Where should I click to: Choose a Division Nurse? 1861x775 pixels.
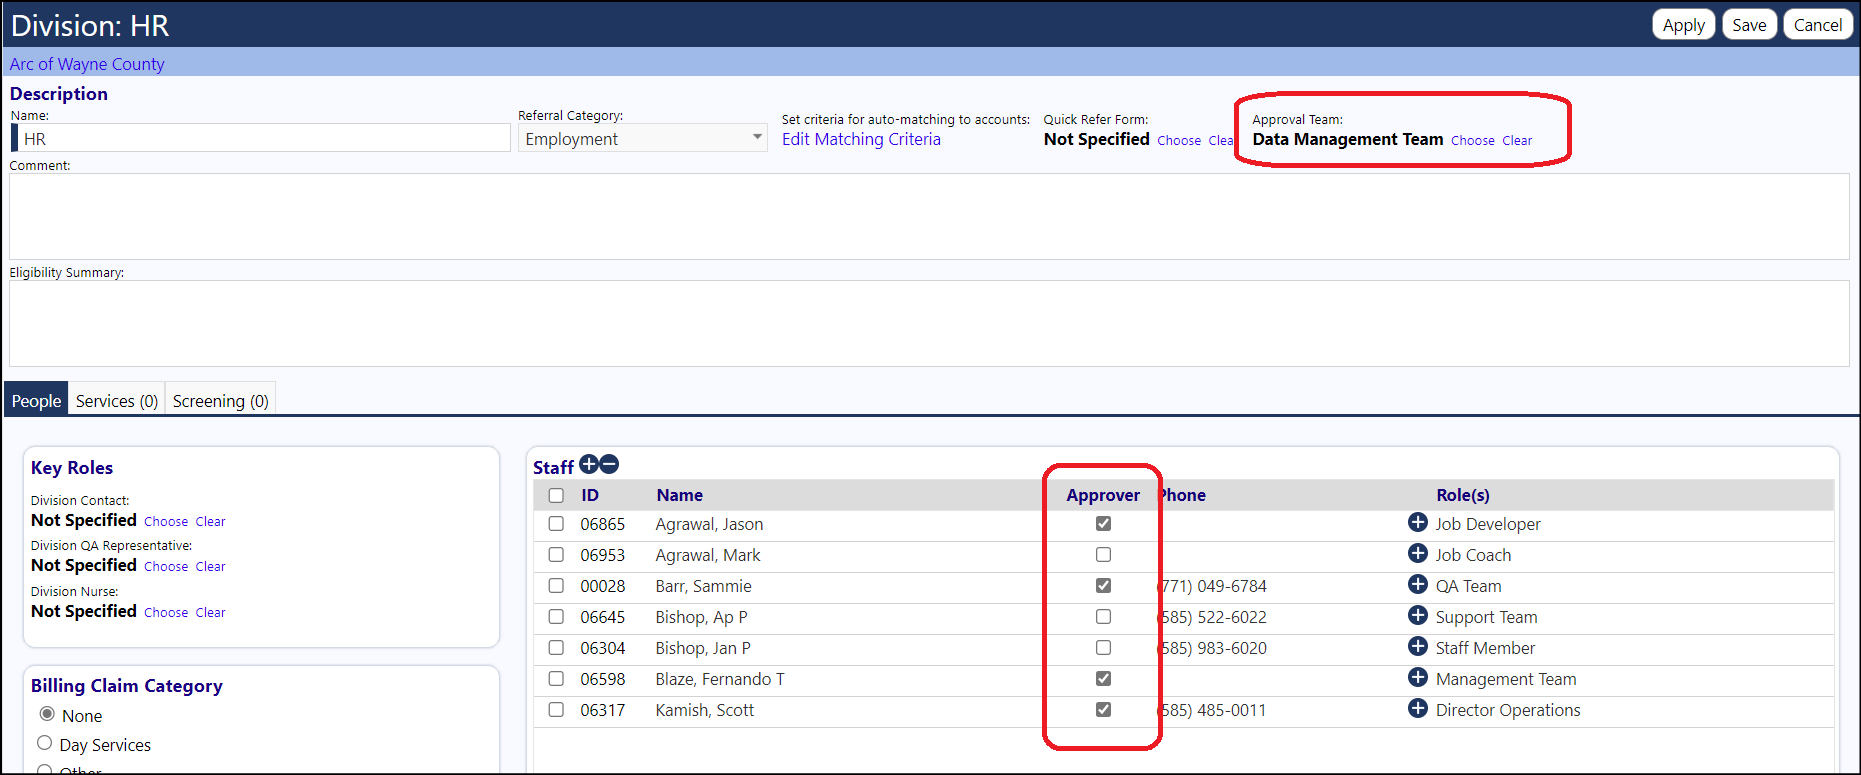[166, 613]
